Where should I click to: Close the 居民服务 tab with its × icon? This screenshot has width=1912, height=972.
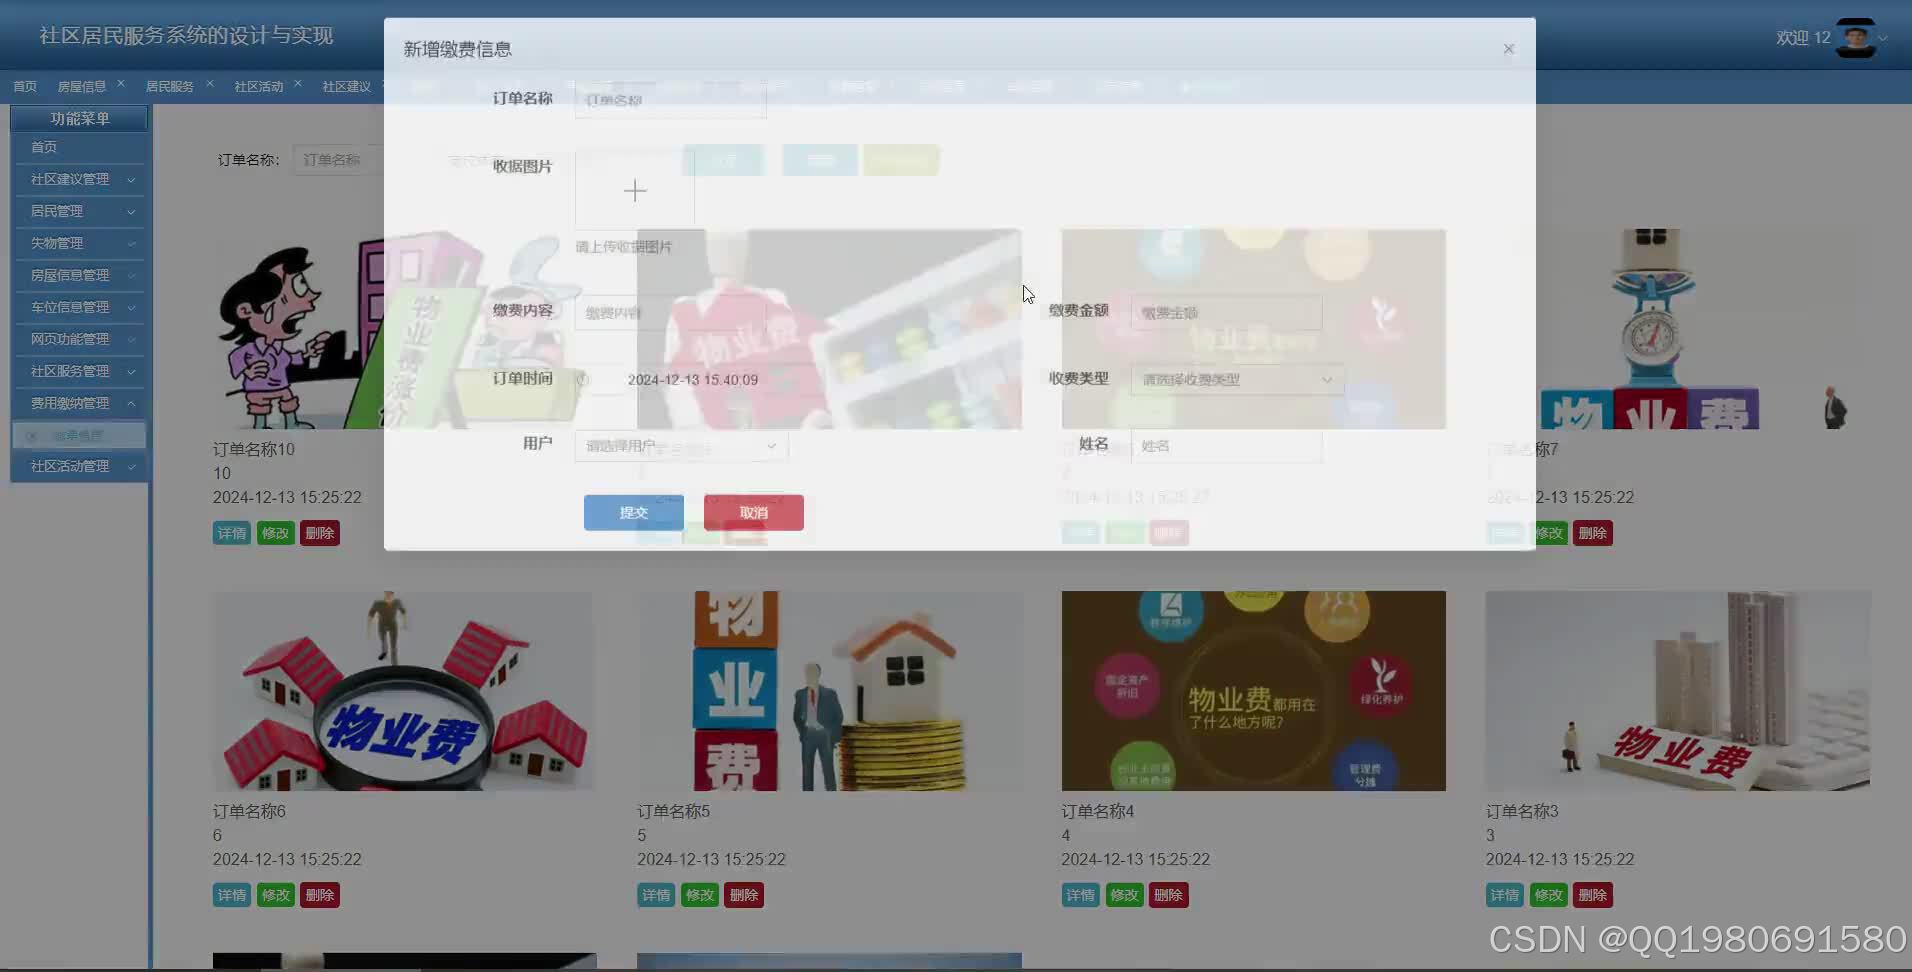coord(208,85)
